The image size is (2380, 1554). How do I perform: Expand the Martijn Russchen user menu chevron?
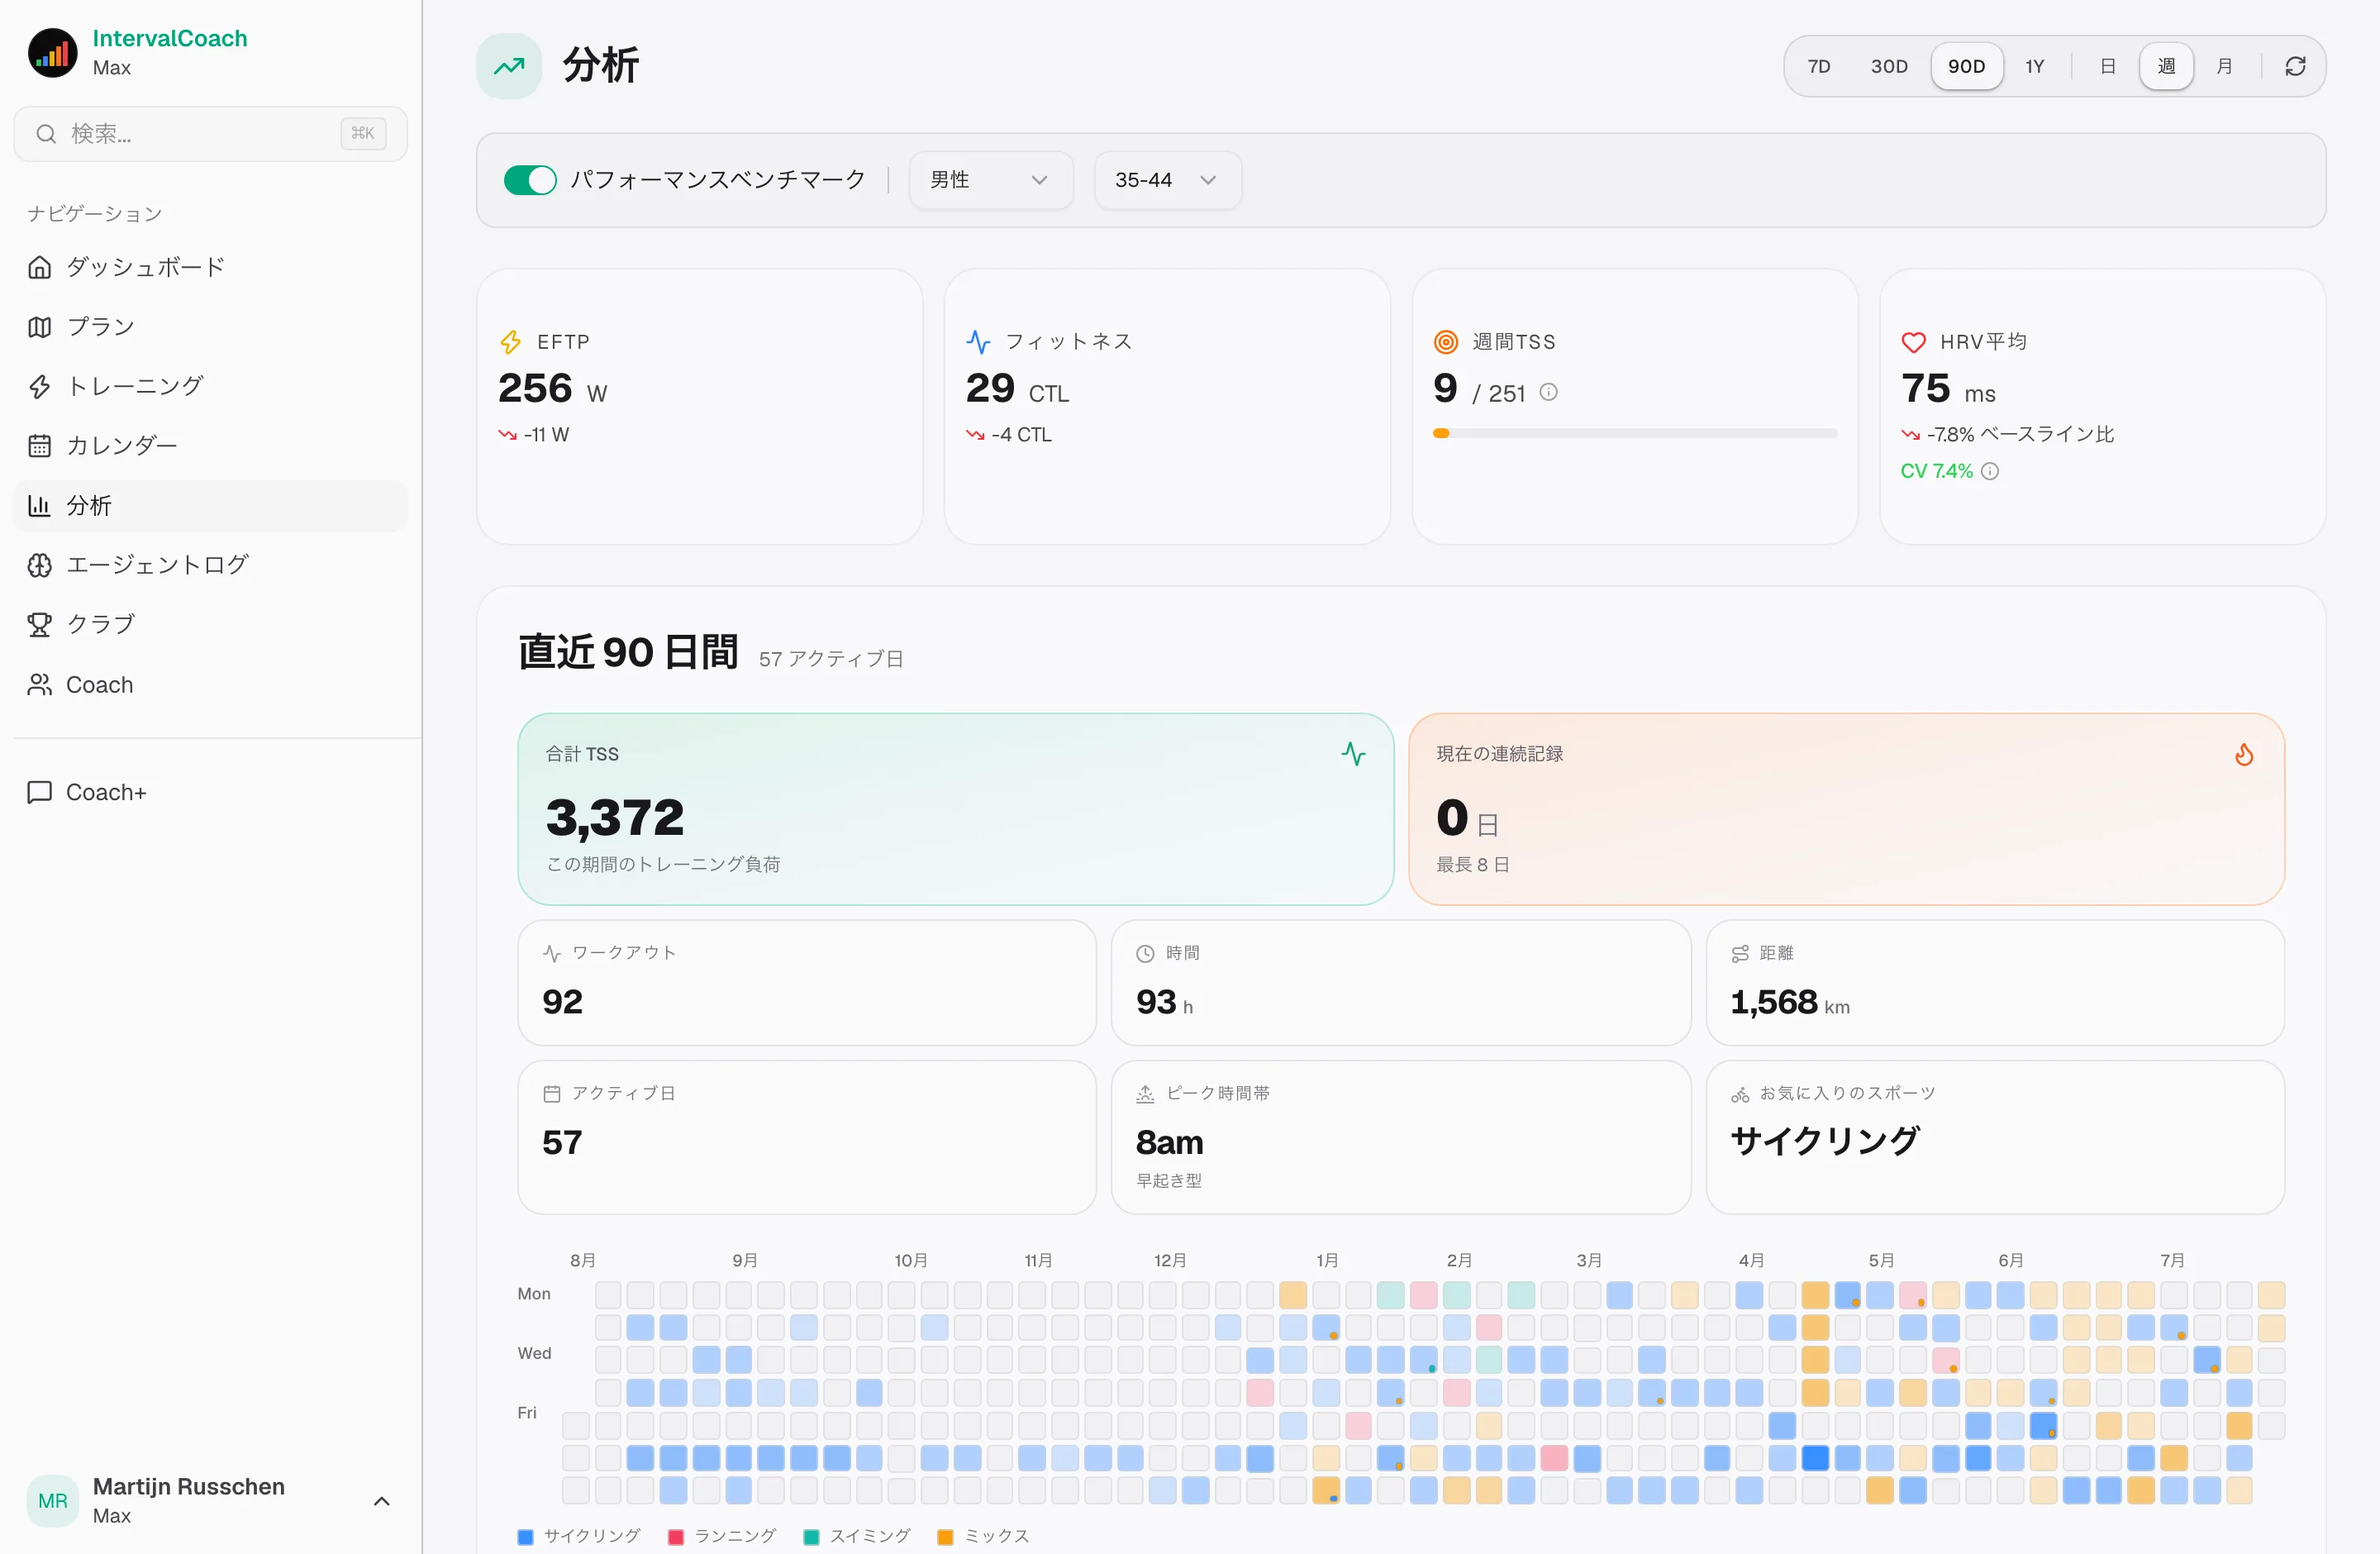381,1501
